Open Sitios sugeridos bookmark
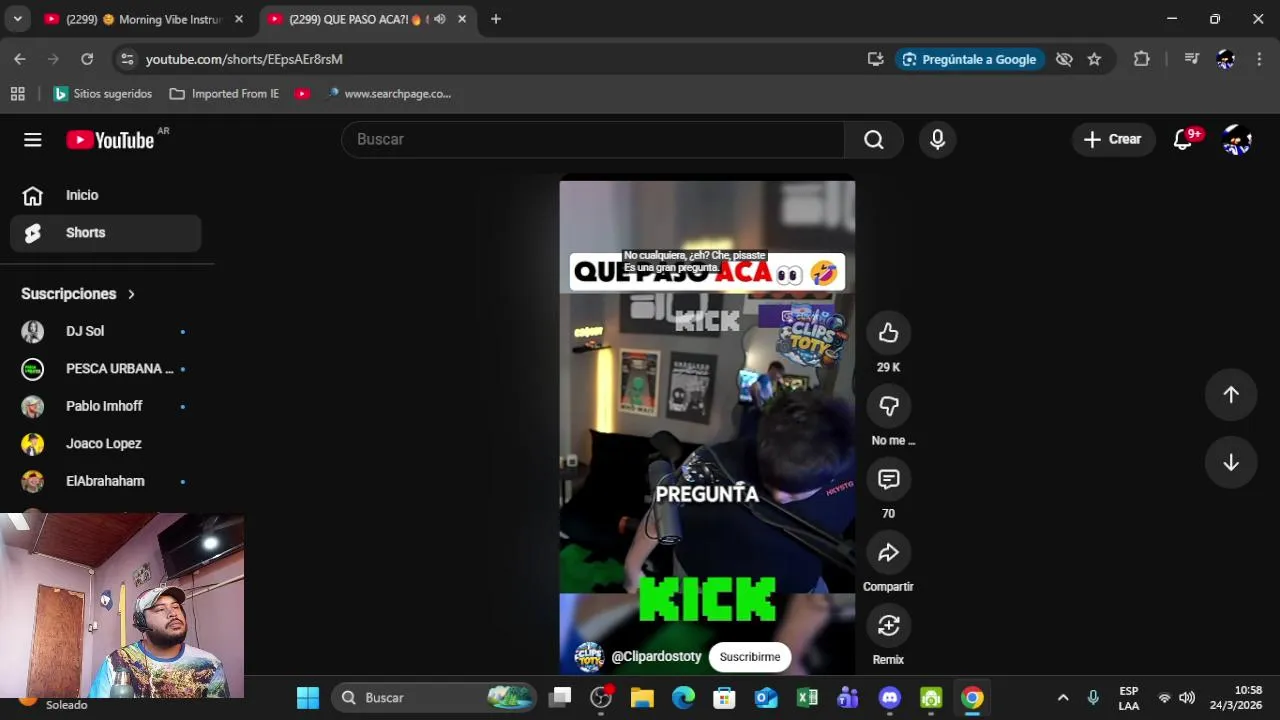 [x=102, y=94]
